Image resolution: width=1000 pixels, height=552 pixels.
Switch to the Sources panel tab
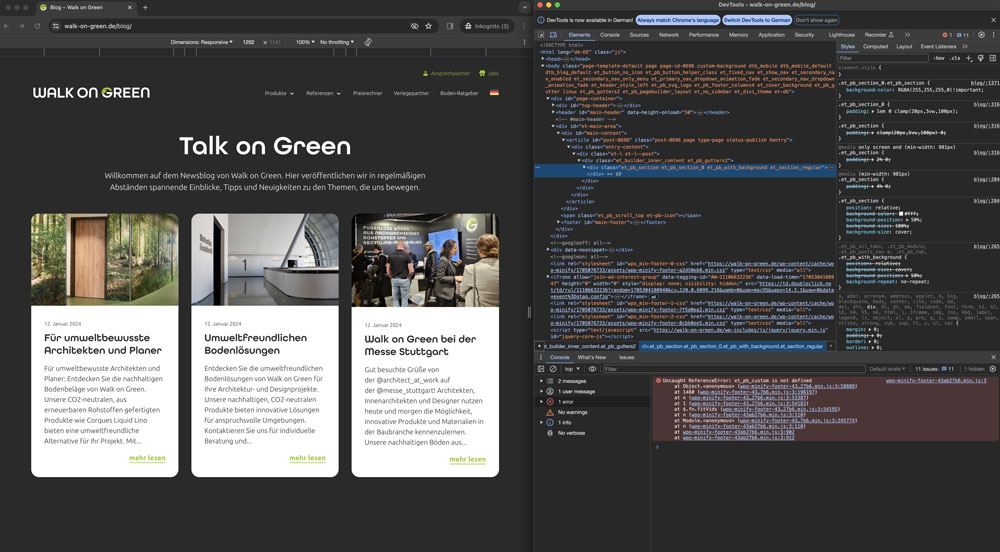tap(639, 35)
